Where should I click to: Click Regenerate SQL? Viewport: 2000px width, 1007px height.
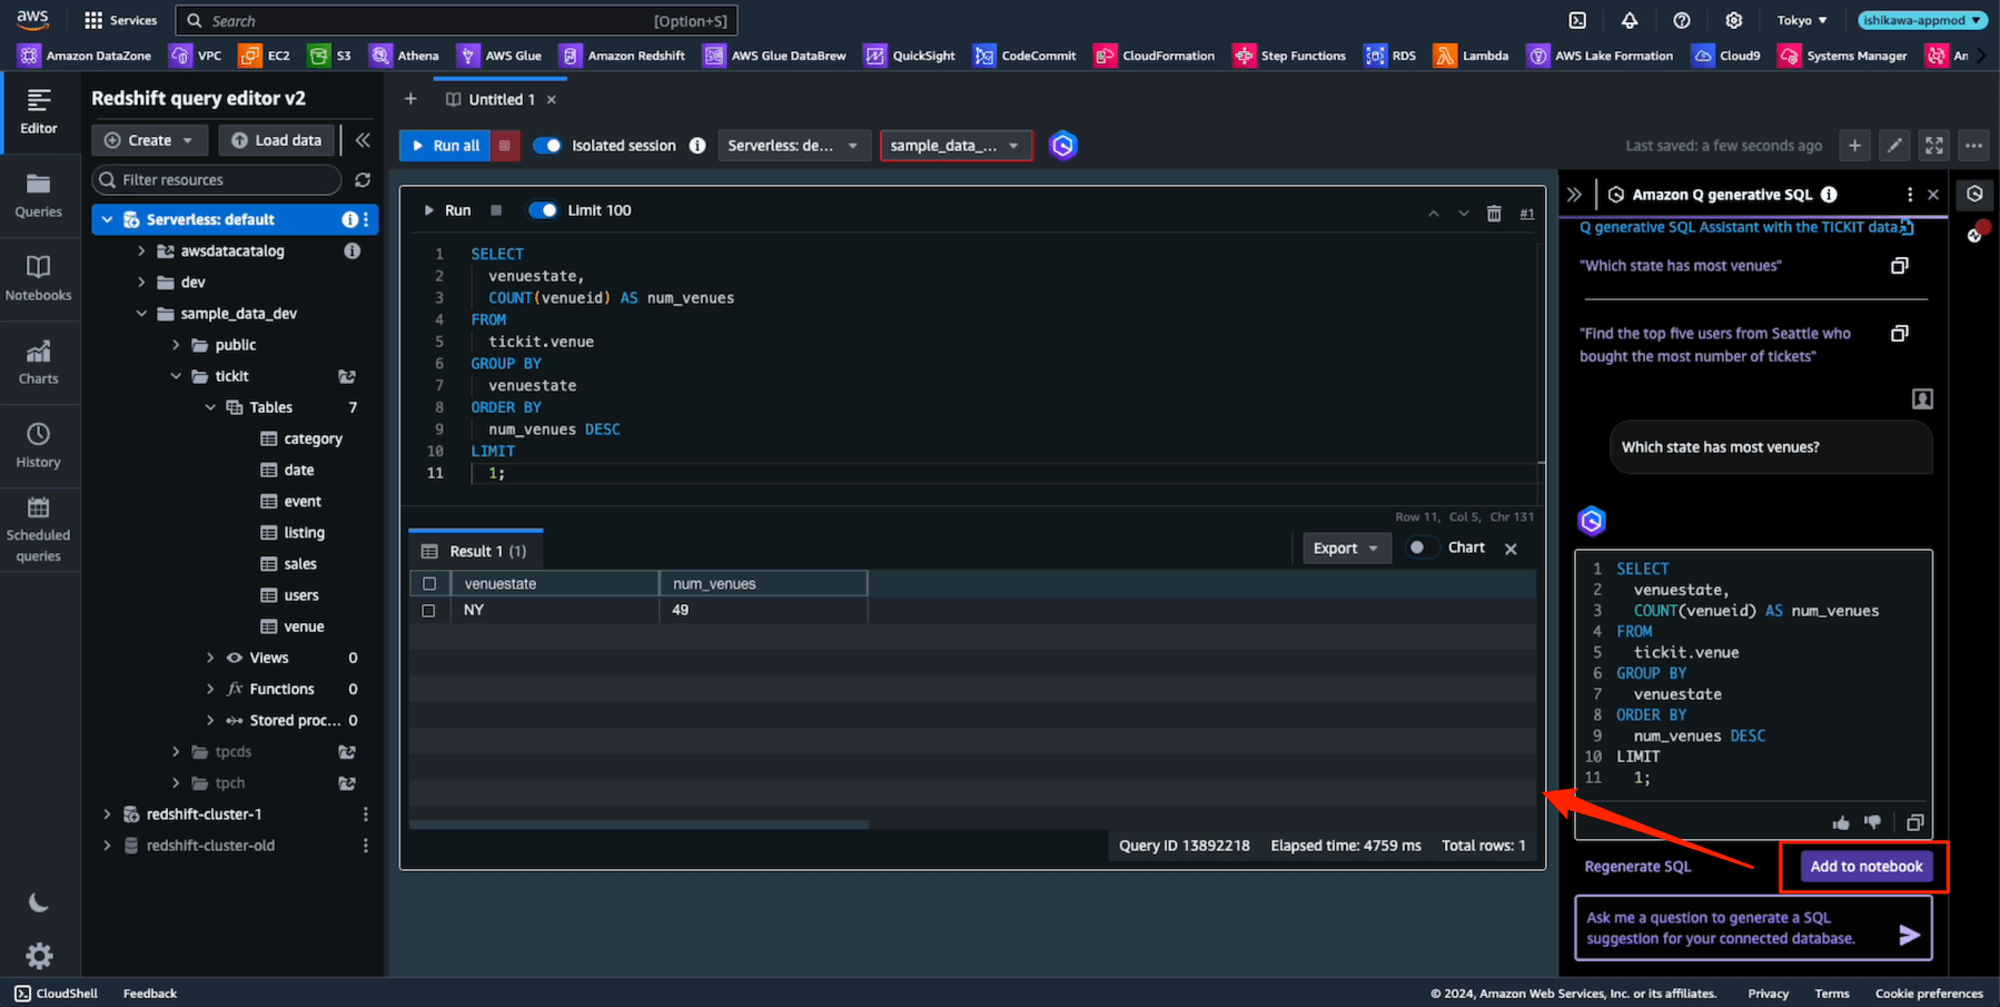pos(1638,867)
